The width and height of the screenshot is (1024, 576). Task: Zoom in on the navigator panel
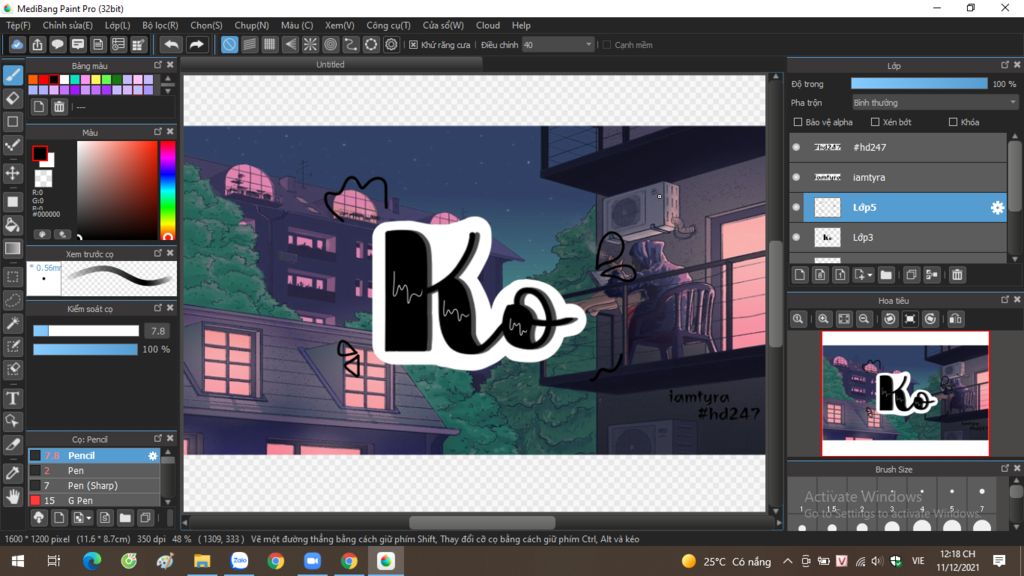click(823, 319)
